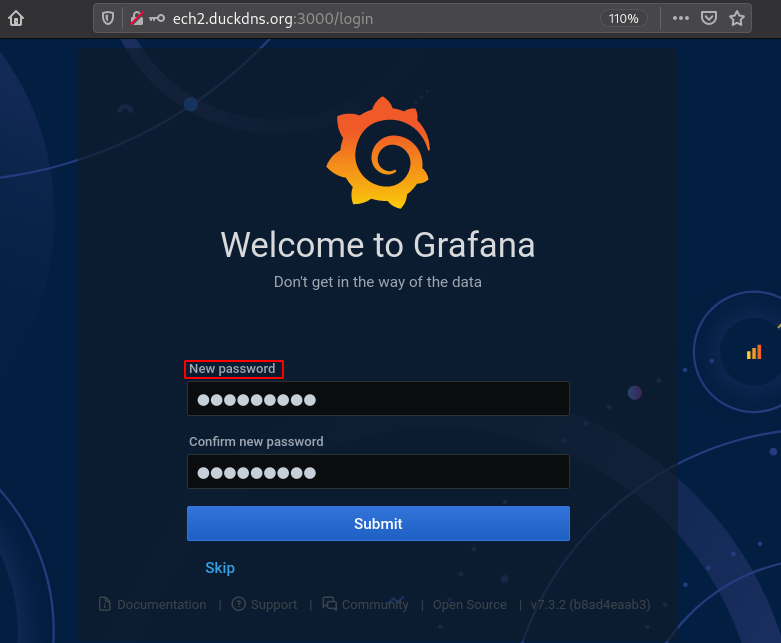Click the Welcome to Grafana heading

378,245
